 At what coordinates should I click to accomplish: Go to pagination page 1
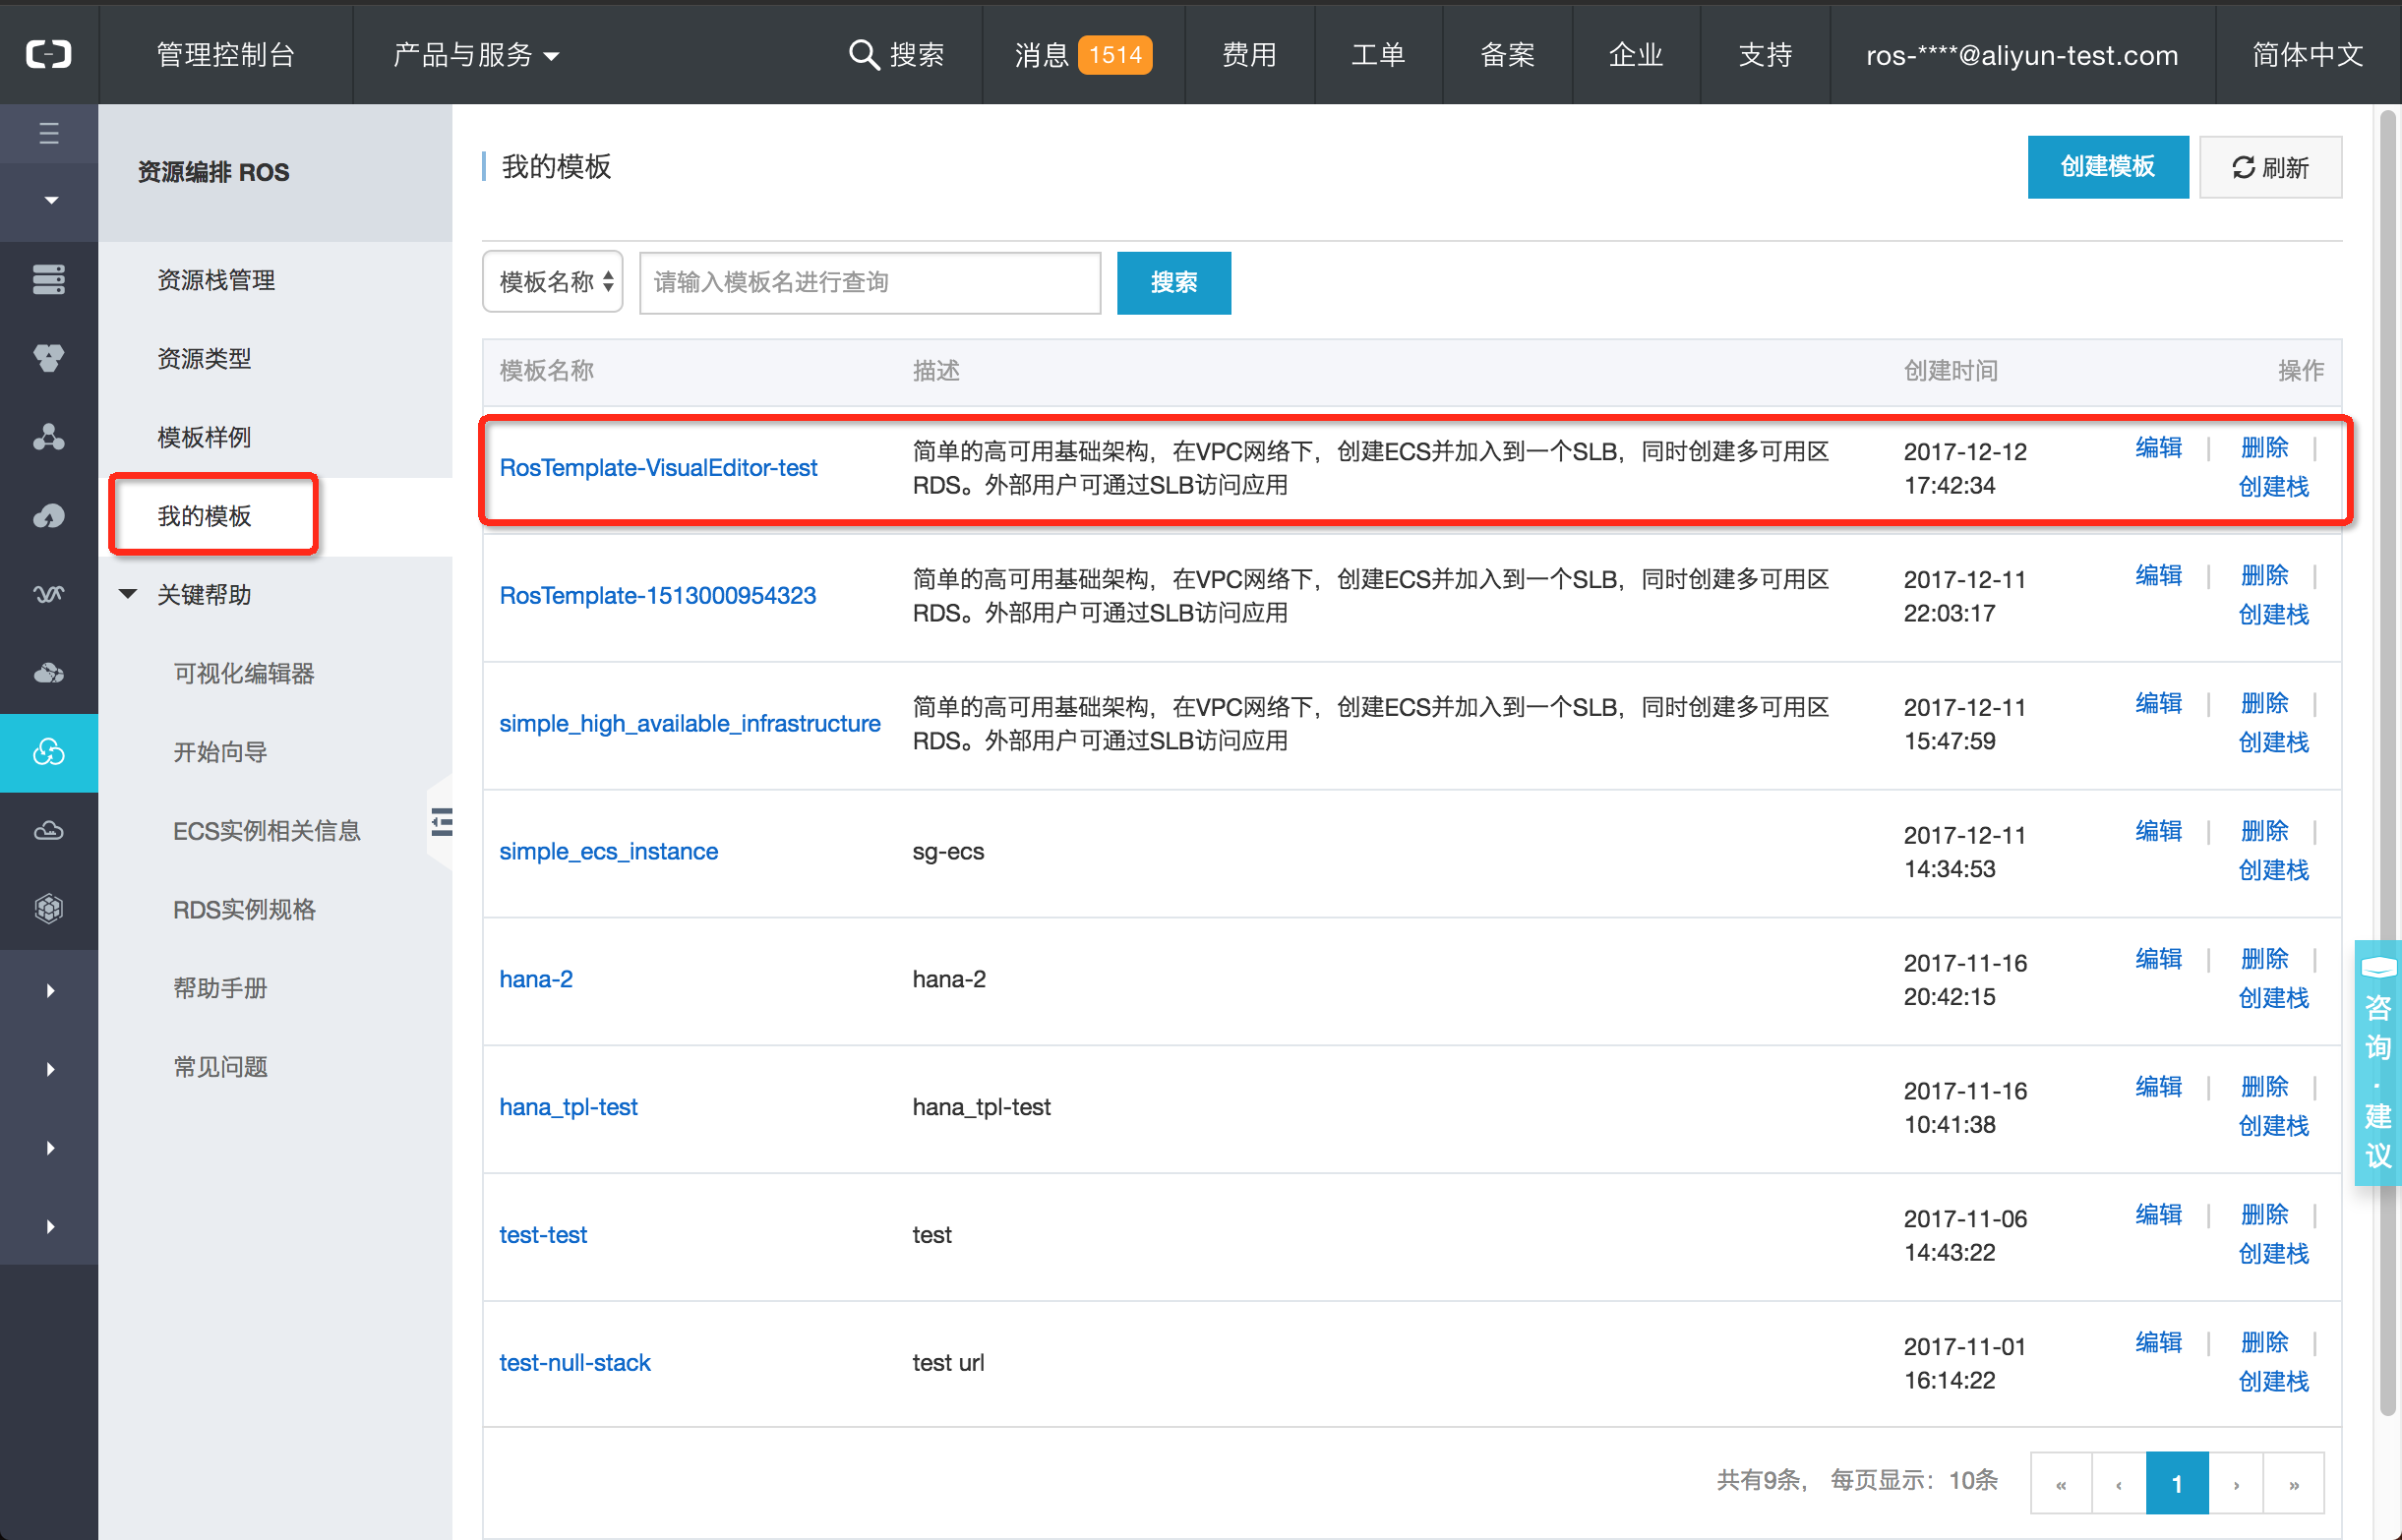coord(2177,1483)
